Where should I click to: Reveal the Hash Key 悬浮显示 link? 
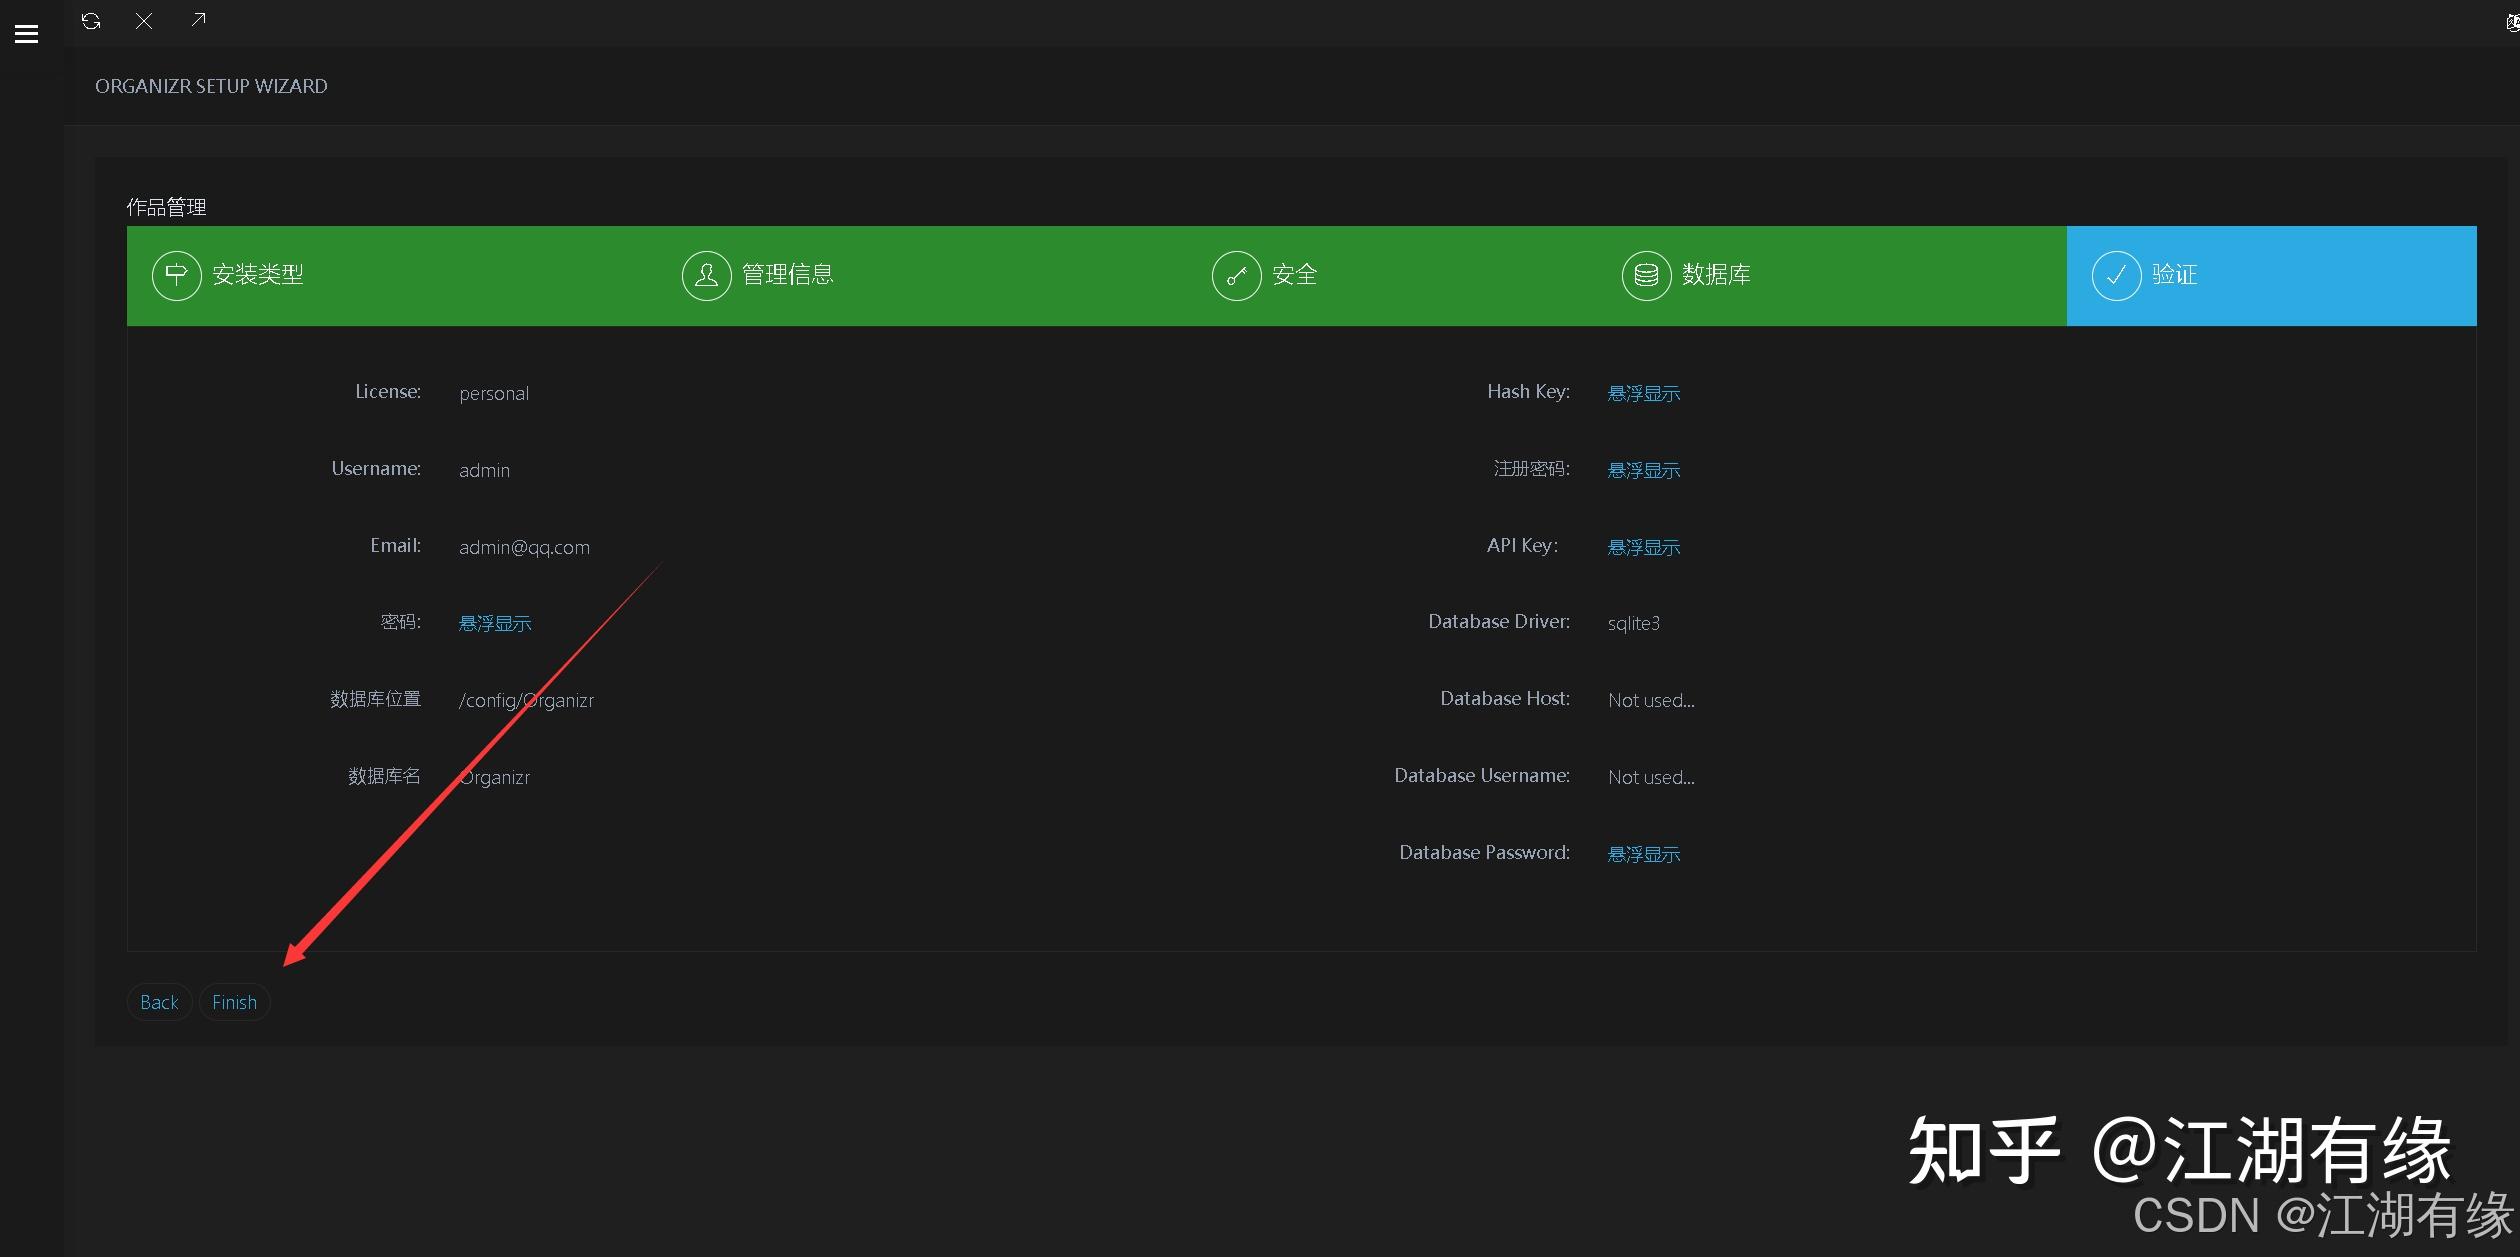(1643, 394)
